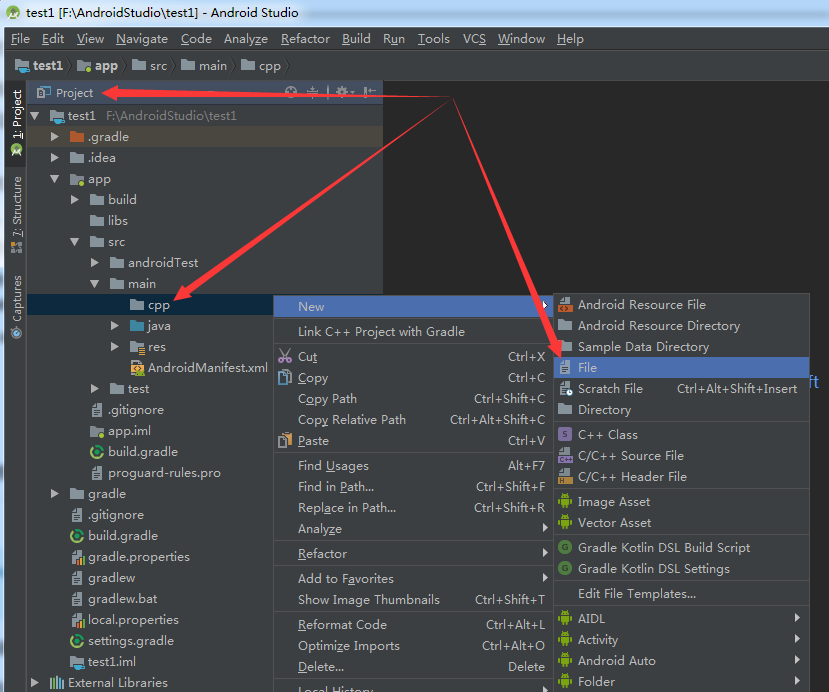Collapse the app module node
The height and width of the screenshot is (692, 829).
coord(54,179)
